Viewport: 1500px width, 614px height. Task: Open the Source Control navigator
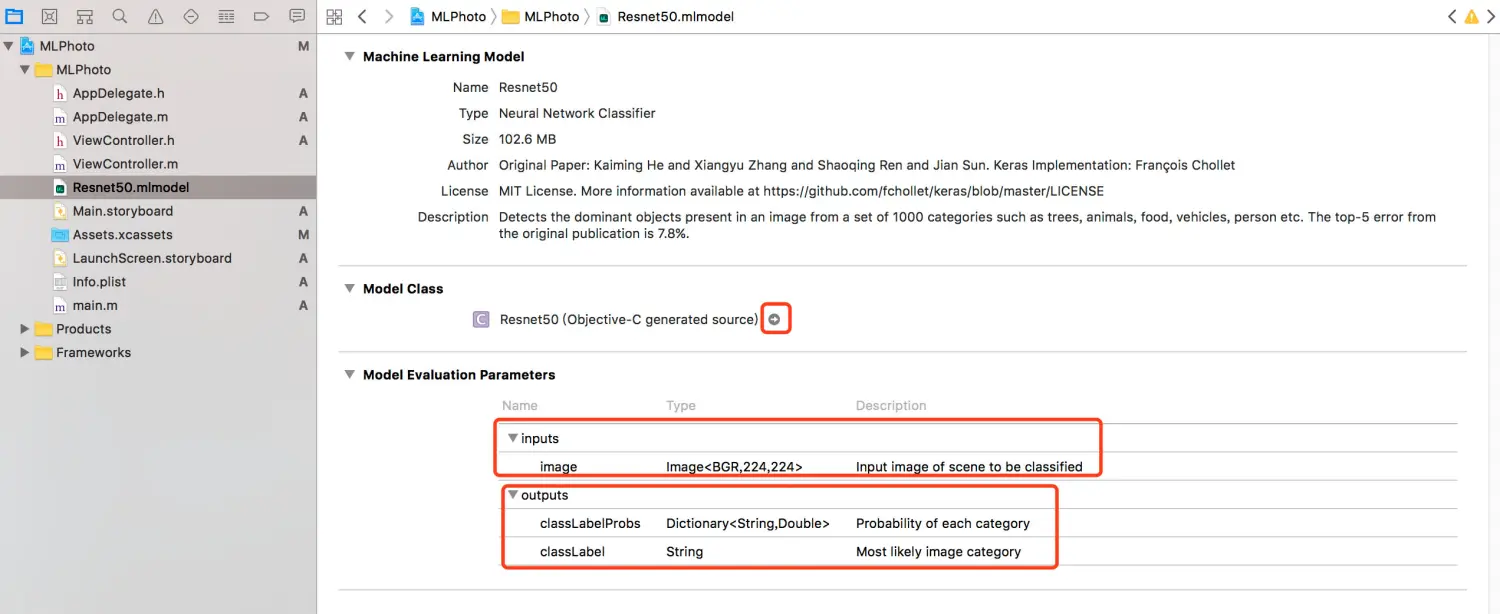click(x=49, y=16)
